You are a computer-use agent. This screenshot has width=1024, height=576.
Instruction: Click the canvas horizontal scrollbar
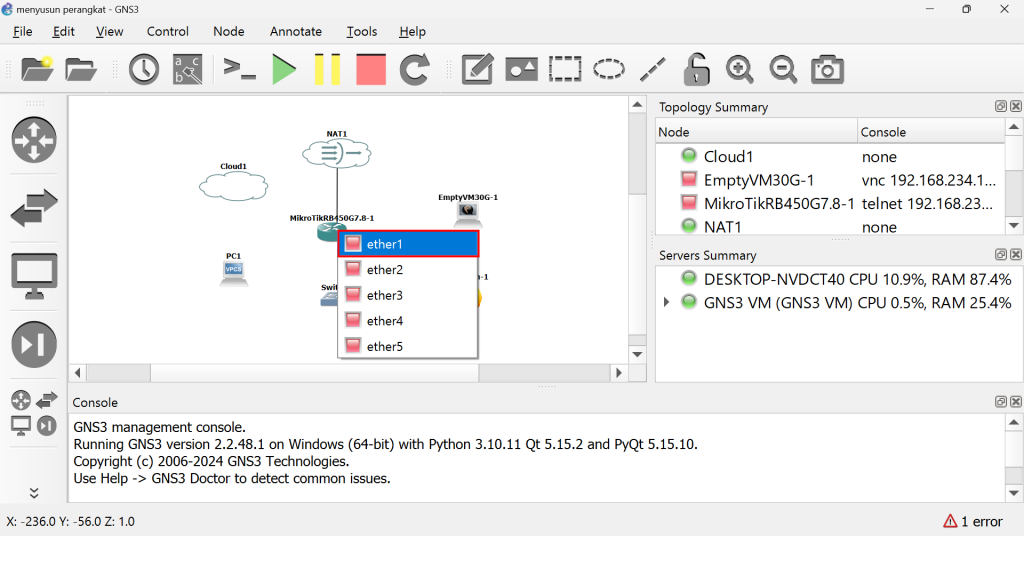click(314, 373)
